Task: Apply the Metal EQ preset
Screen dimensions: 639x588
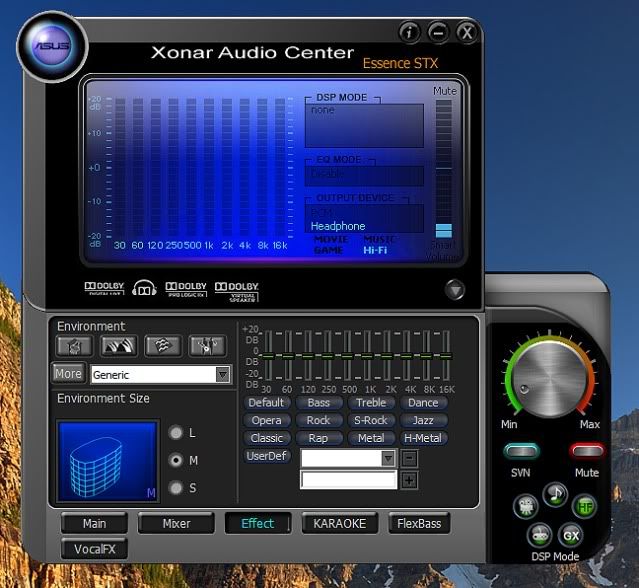Action: (371, 438)
